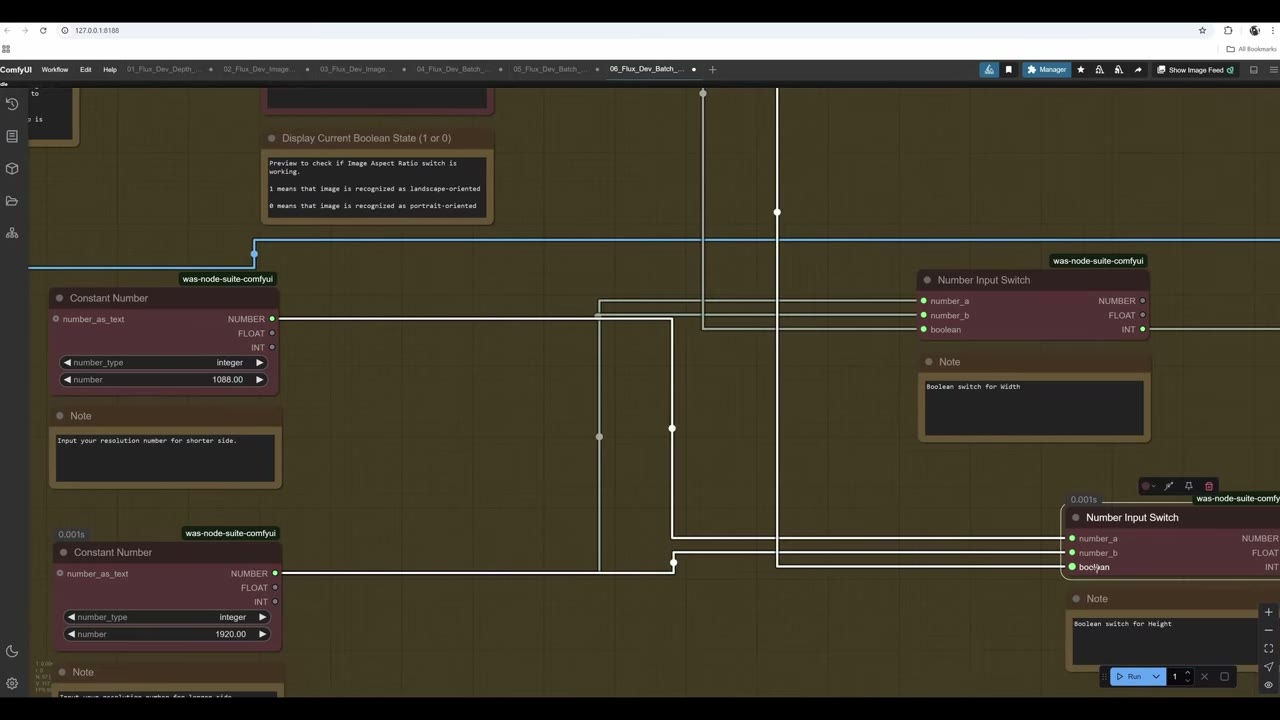Toggle dark theme moon icon
The height and width of the screenshot is (720, 1280).
click(x=12, y=652)
